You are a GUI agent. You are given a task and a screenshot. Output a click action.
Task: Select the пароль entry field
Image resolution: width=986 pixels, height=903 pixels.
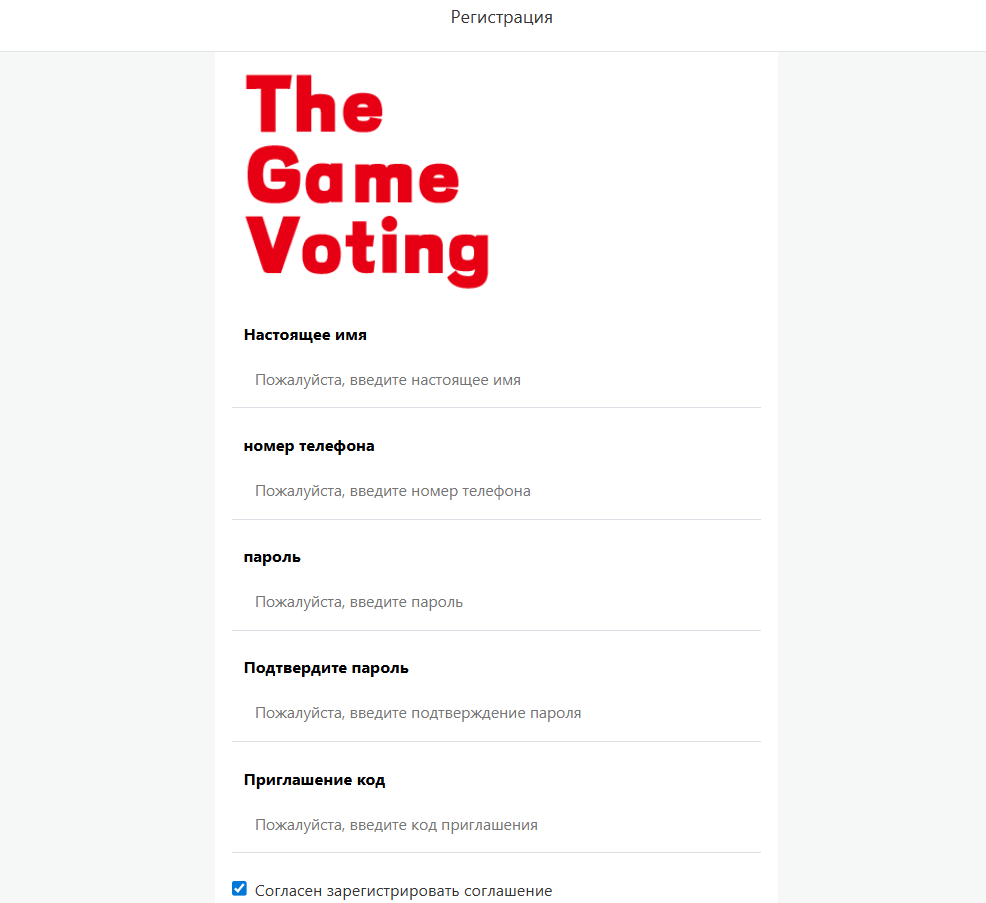tap(495, 602)
